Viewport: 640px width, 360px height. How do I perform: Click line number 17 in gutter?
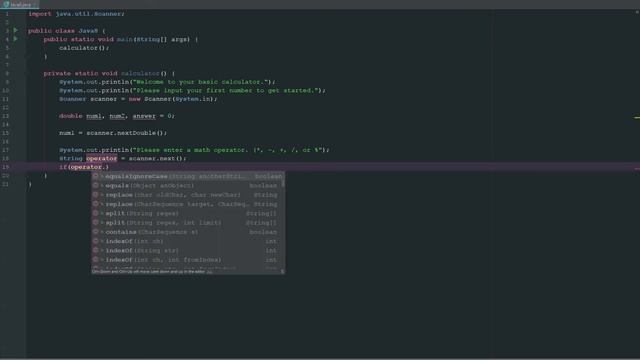click(x=6, y=150)
